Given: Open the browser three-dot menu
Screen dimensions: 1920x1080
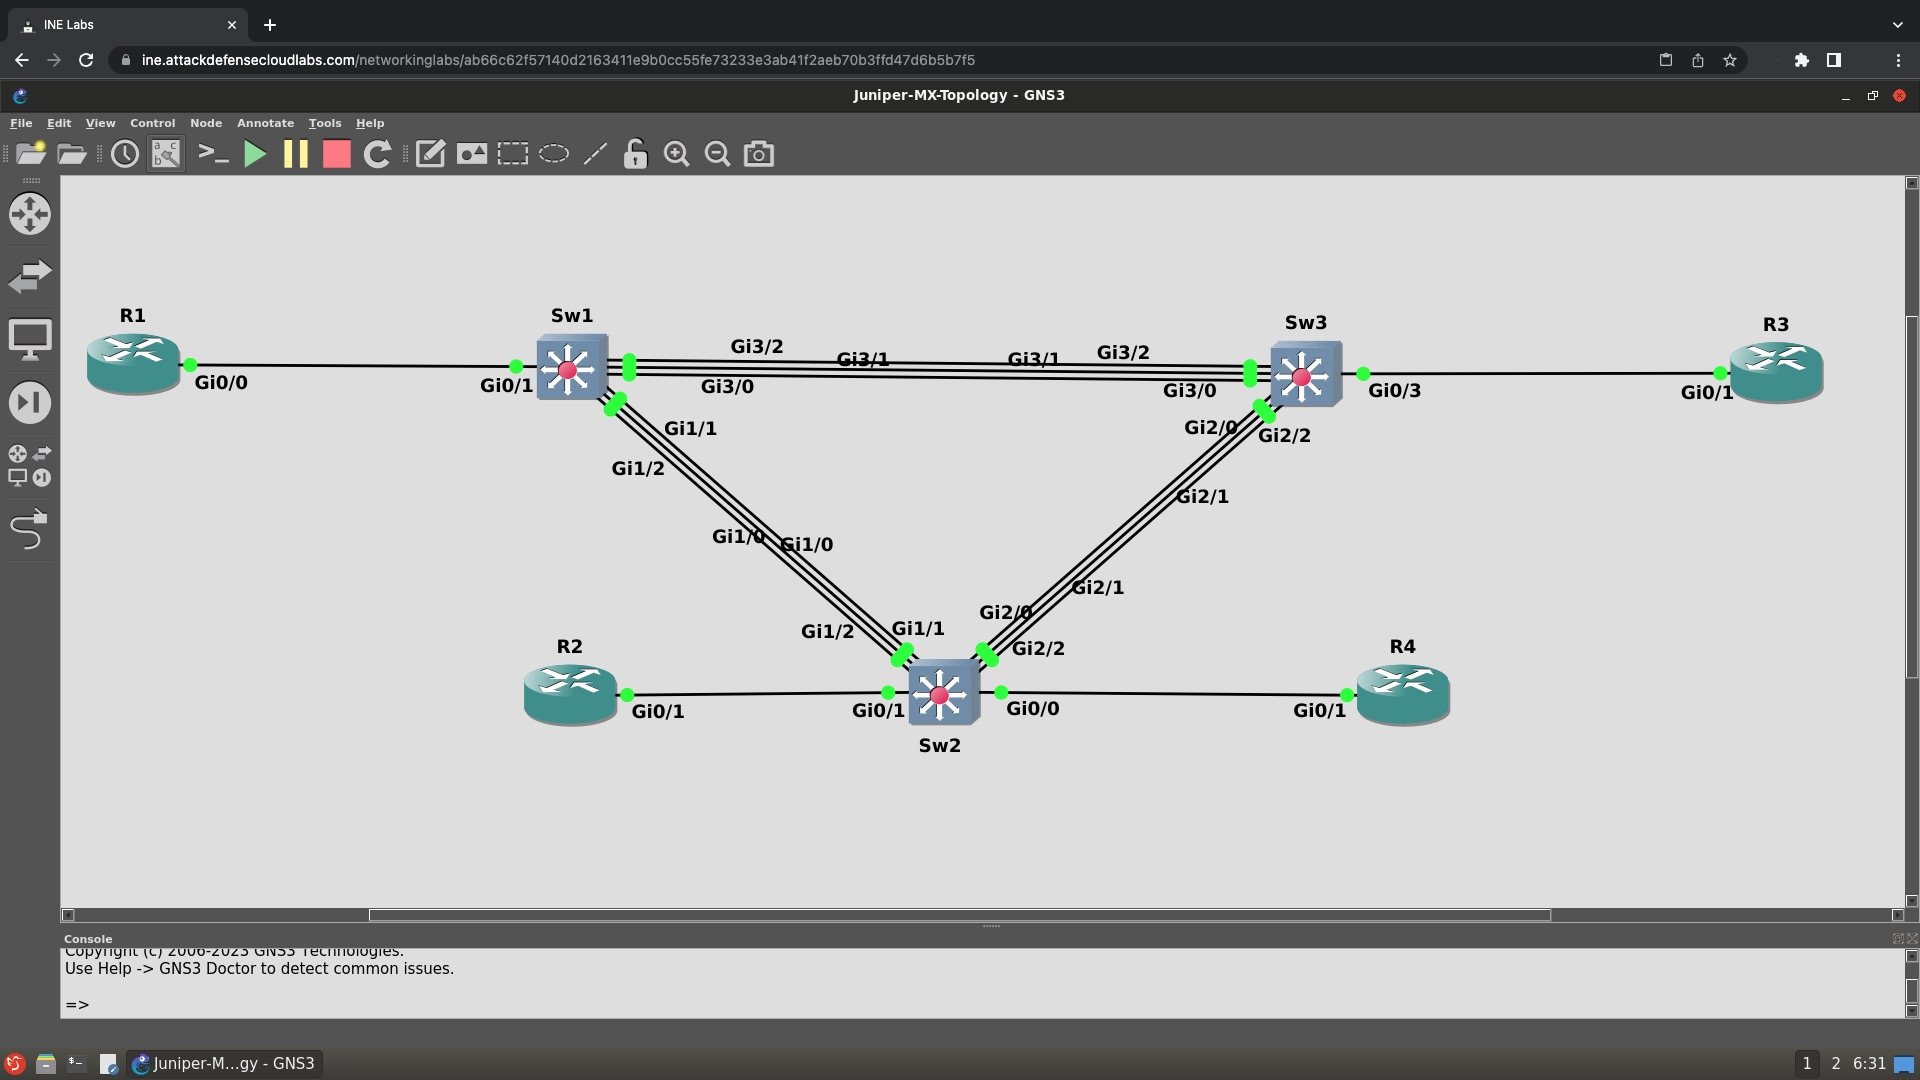Looking at the screenshot, I should coord(1898,60).
